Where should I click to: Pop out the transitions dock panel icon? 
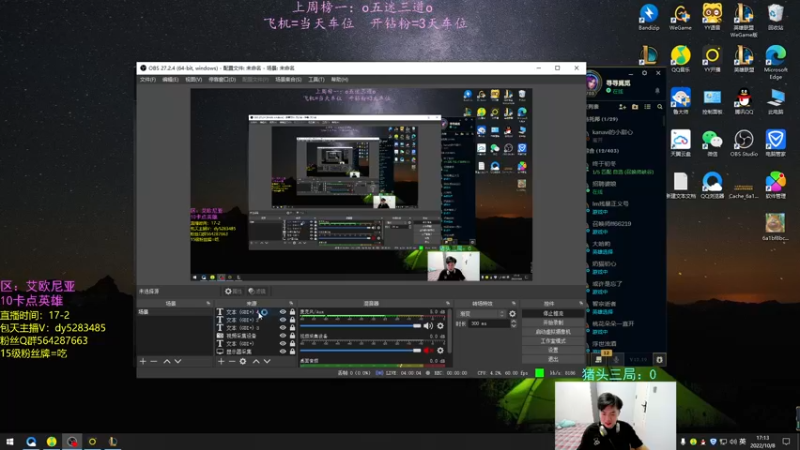click(x=514, y=304)
